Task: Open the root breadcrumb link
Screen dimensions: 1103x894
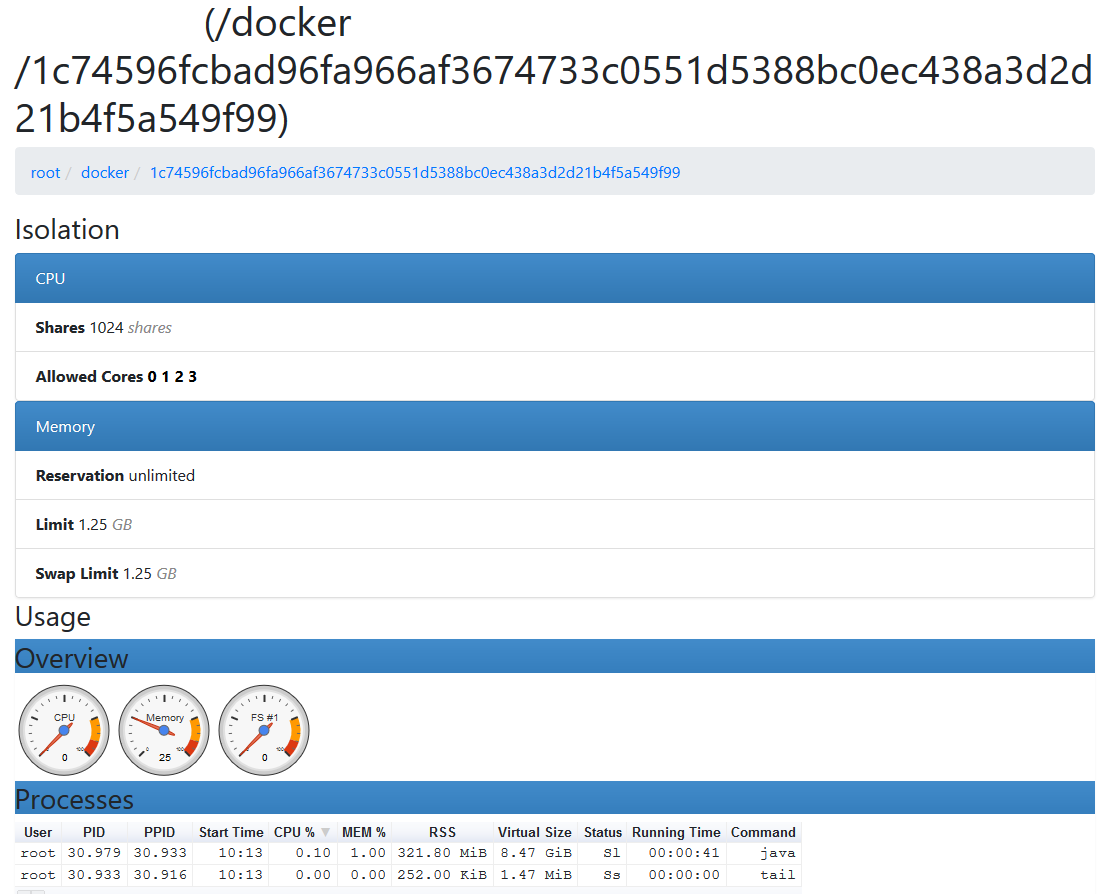Action: tap(45, 172)
